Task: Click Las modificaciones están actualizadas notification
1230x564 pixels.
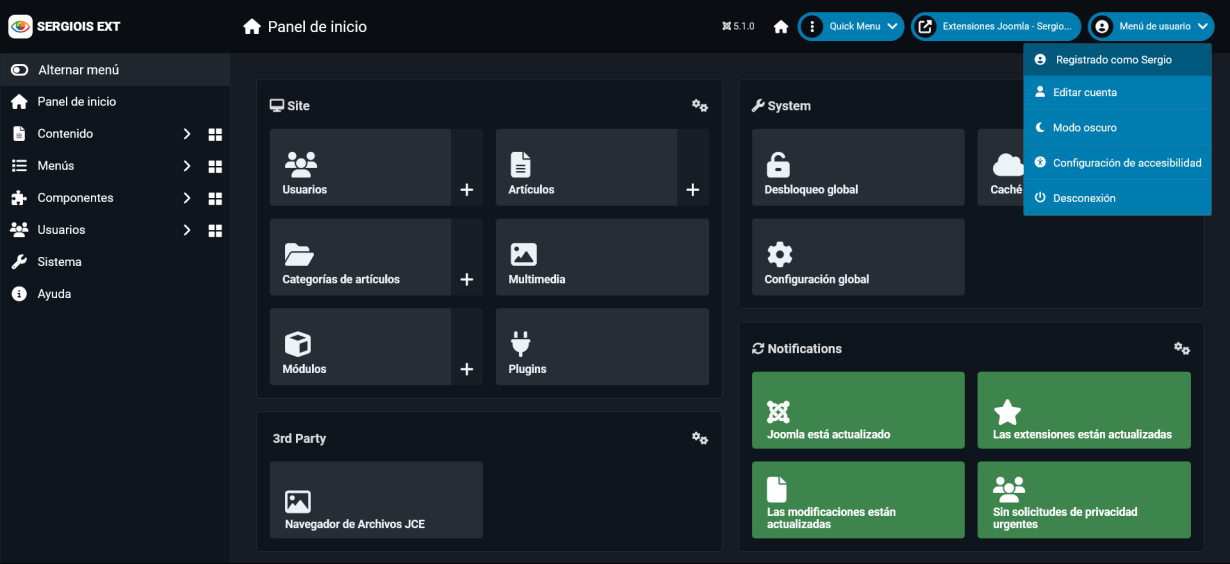Action: coord(858,500)
